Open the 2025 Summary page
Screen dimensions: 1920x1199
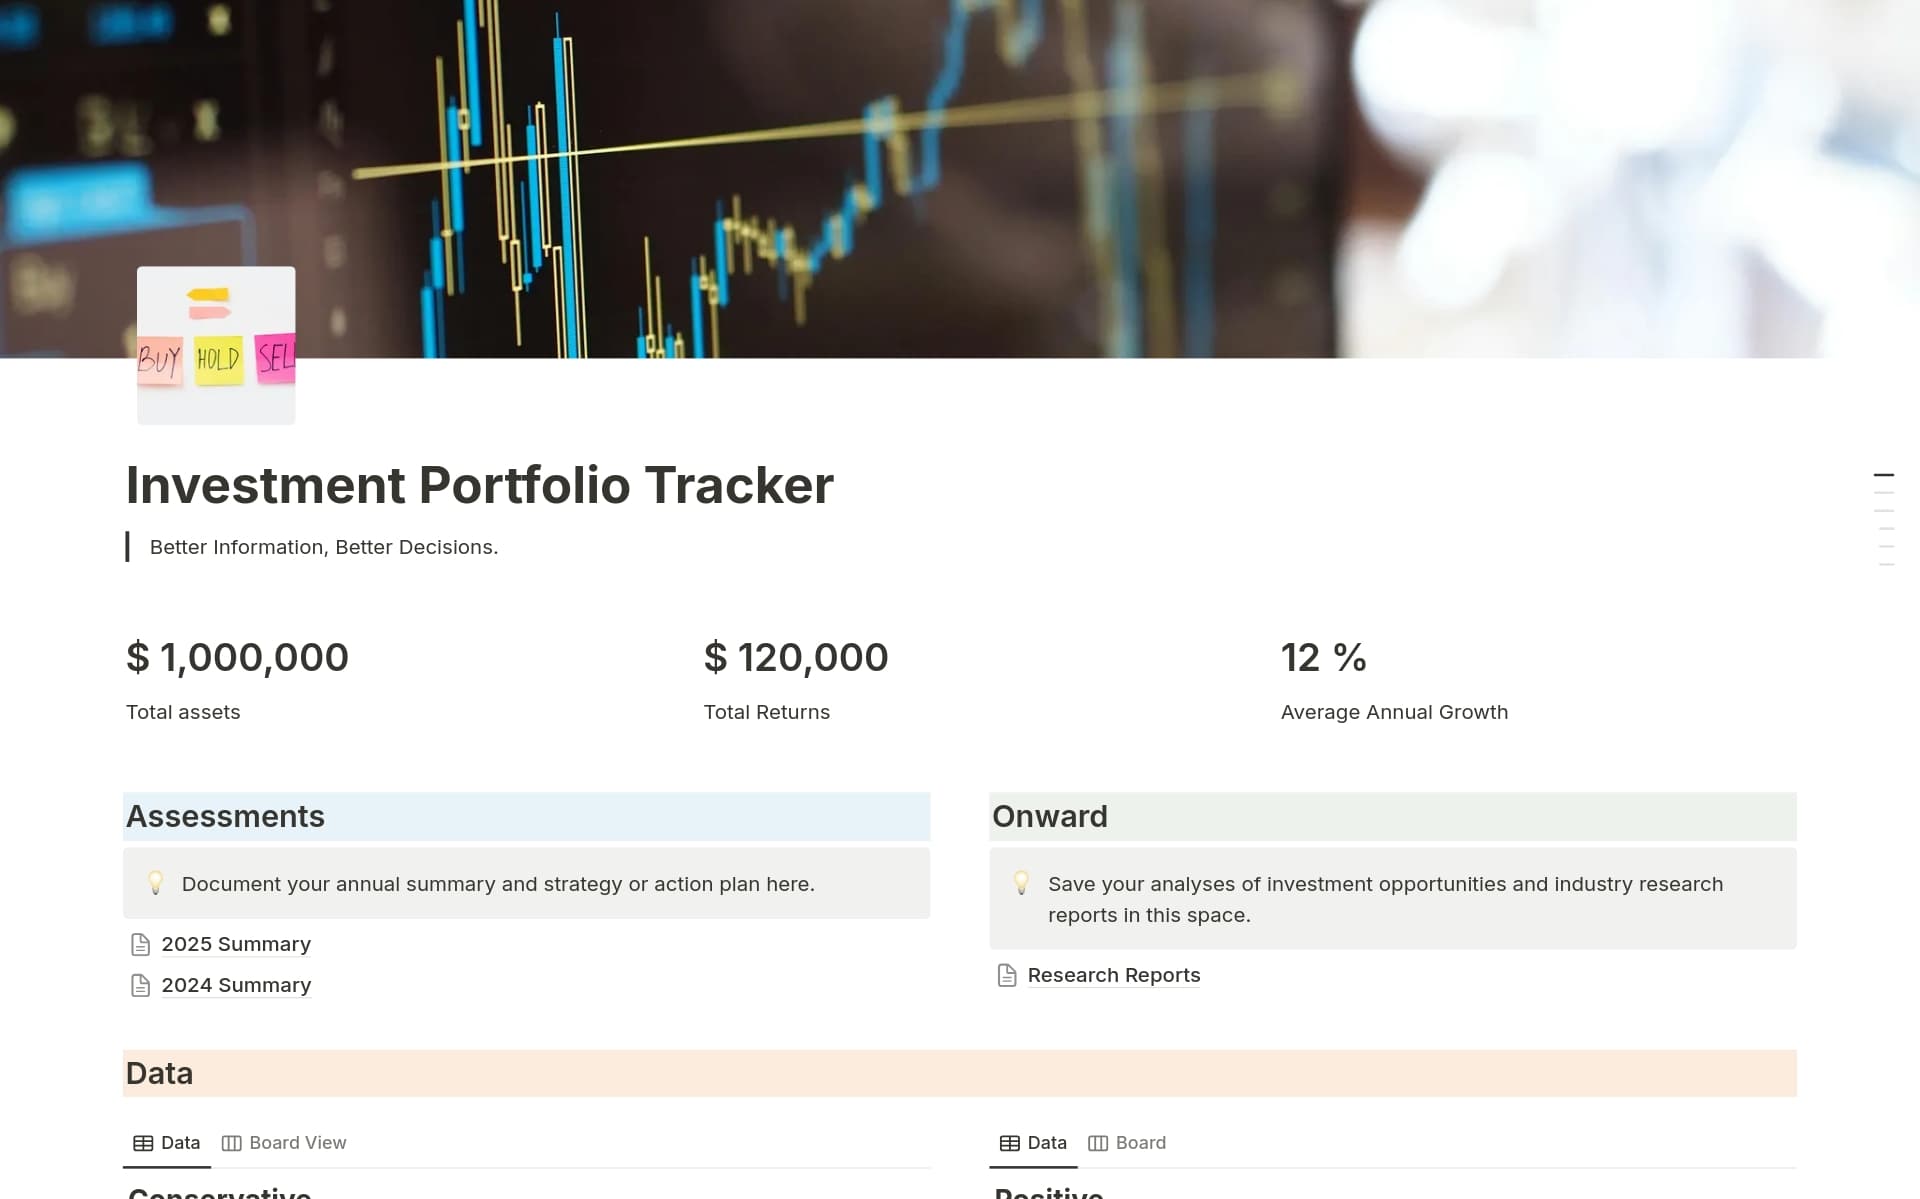tap(236, 944)
